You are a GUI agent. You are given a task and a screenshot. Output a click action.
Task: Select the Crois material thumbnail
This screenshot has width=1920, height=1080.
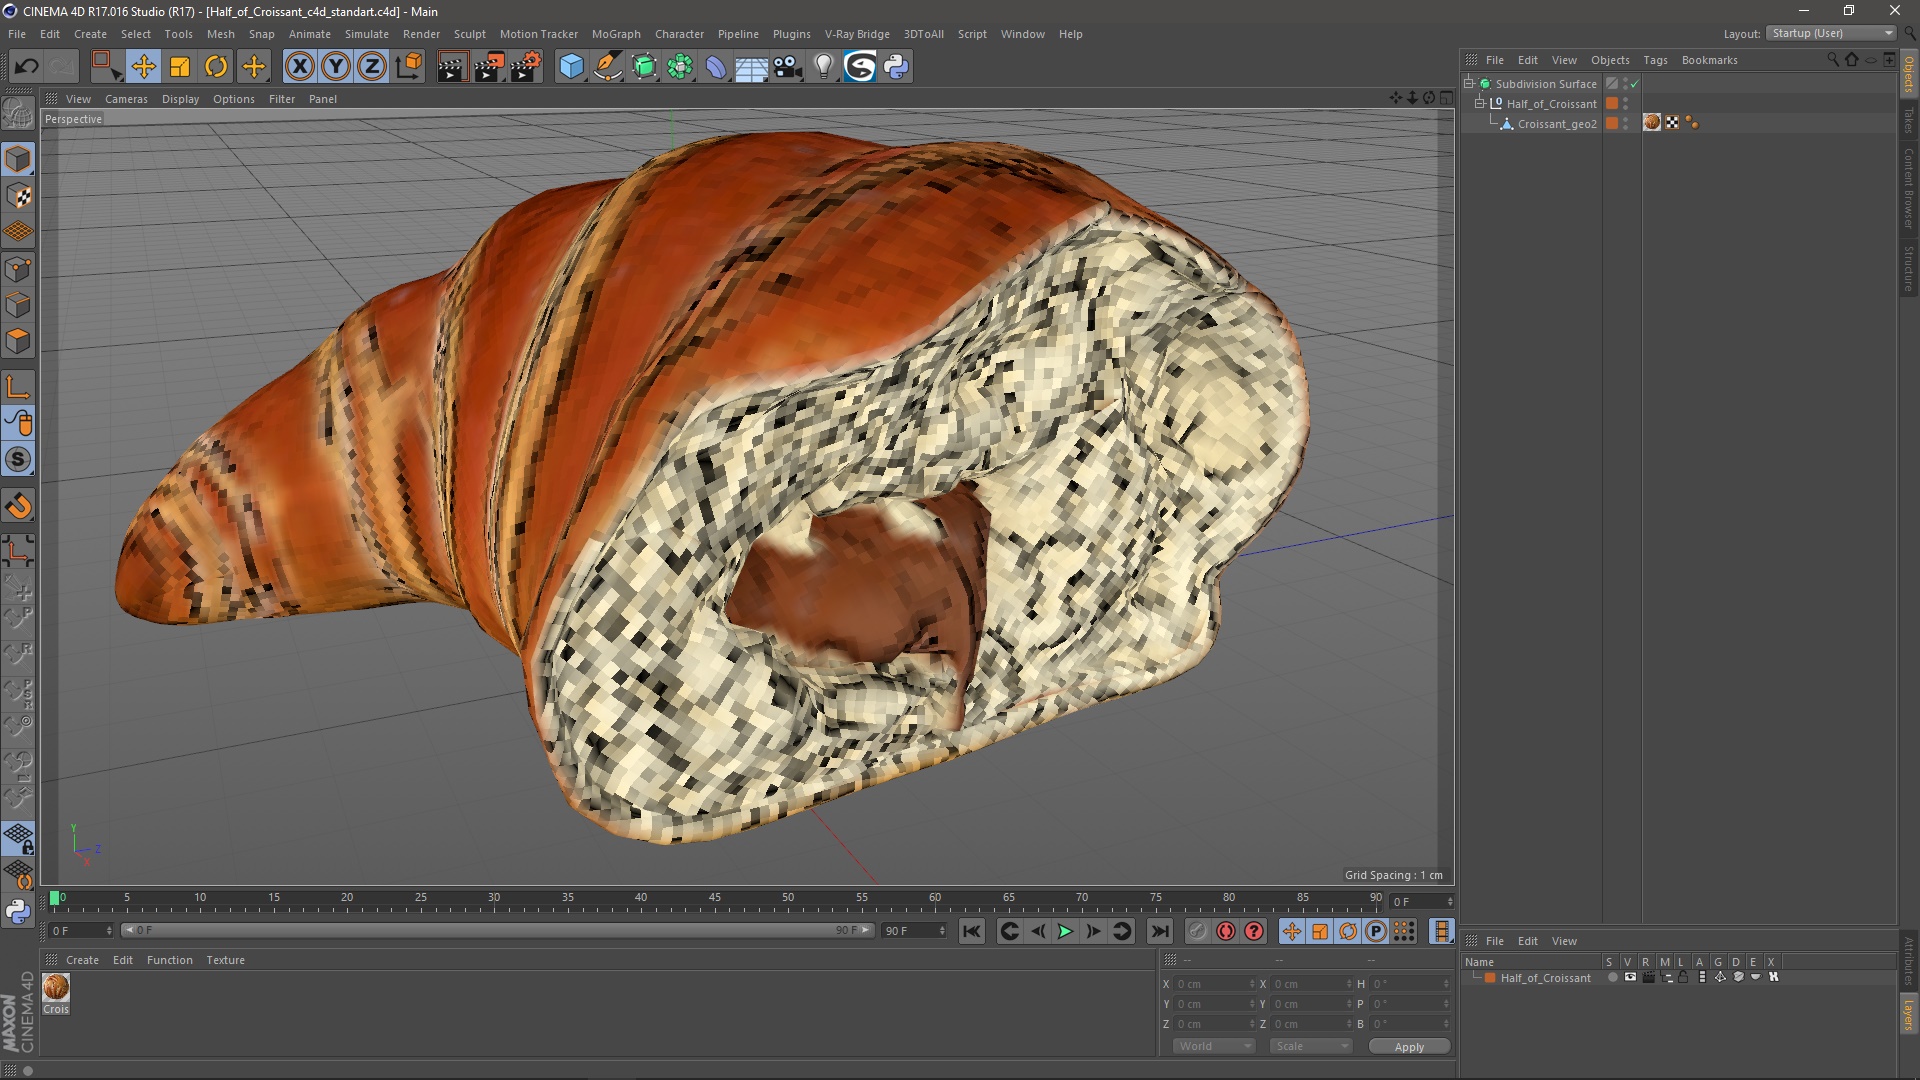coord(56,989)
